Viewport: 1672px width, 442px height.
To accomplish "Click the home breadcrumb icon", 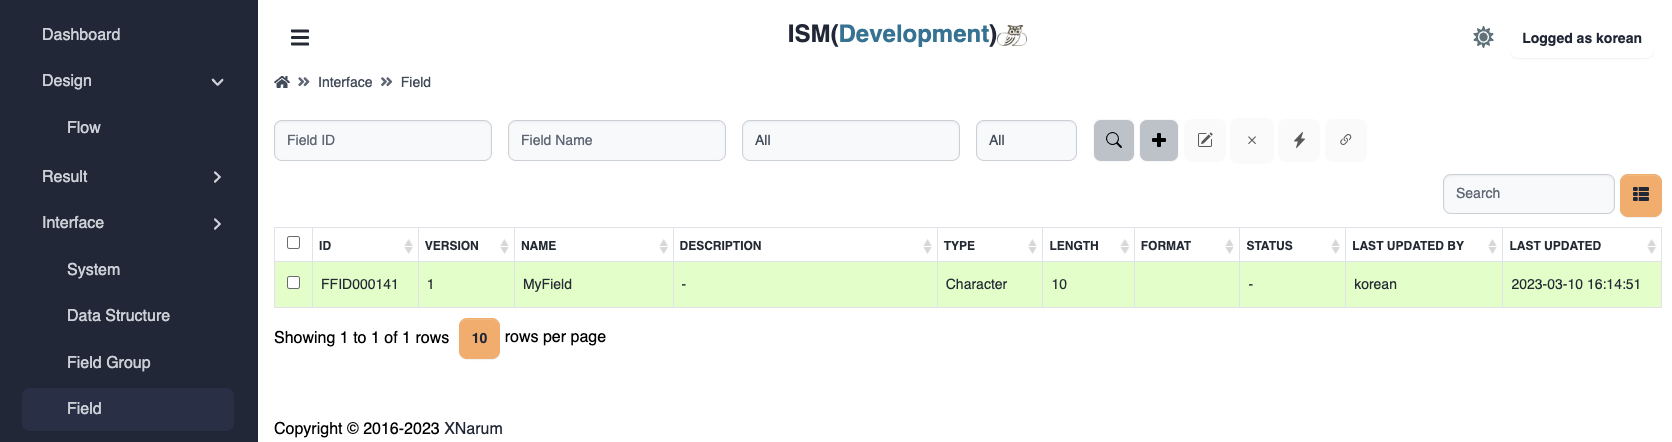I will pyautogui.click(x=282, y=82).
